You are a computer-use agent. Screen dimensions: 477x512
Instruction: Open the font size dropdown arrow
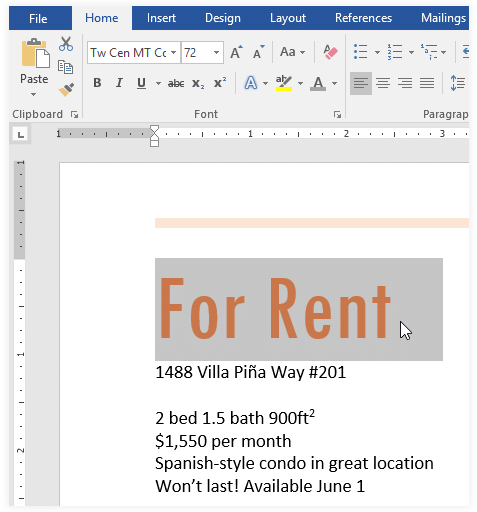coord(216,53)
